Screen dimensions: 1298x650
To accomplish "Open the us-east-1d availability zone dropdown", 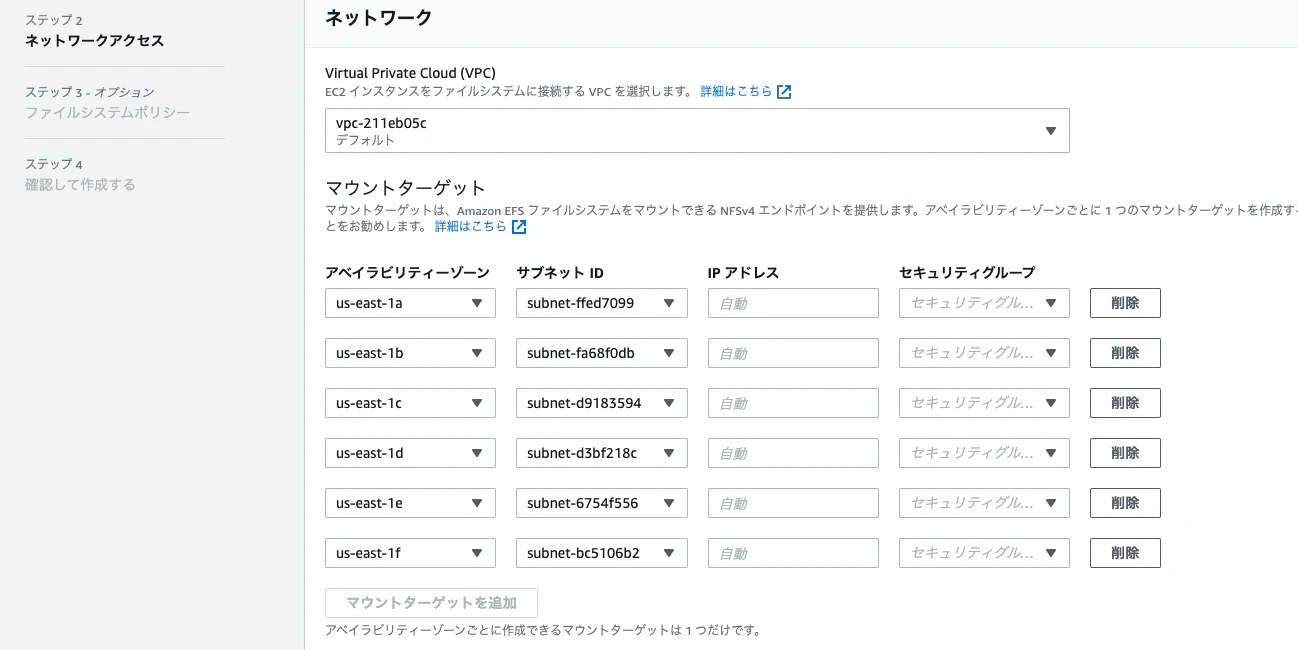I will (x=410, y=453).
